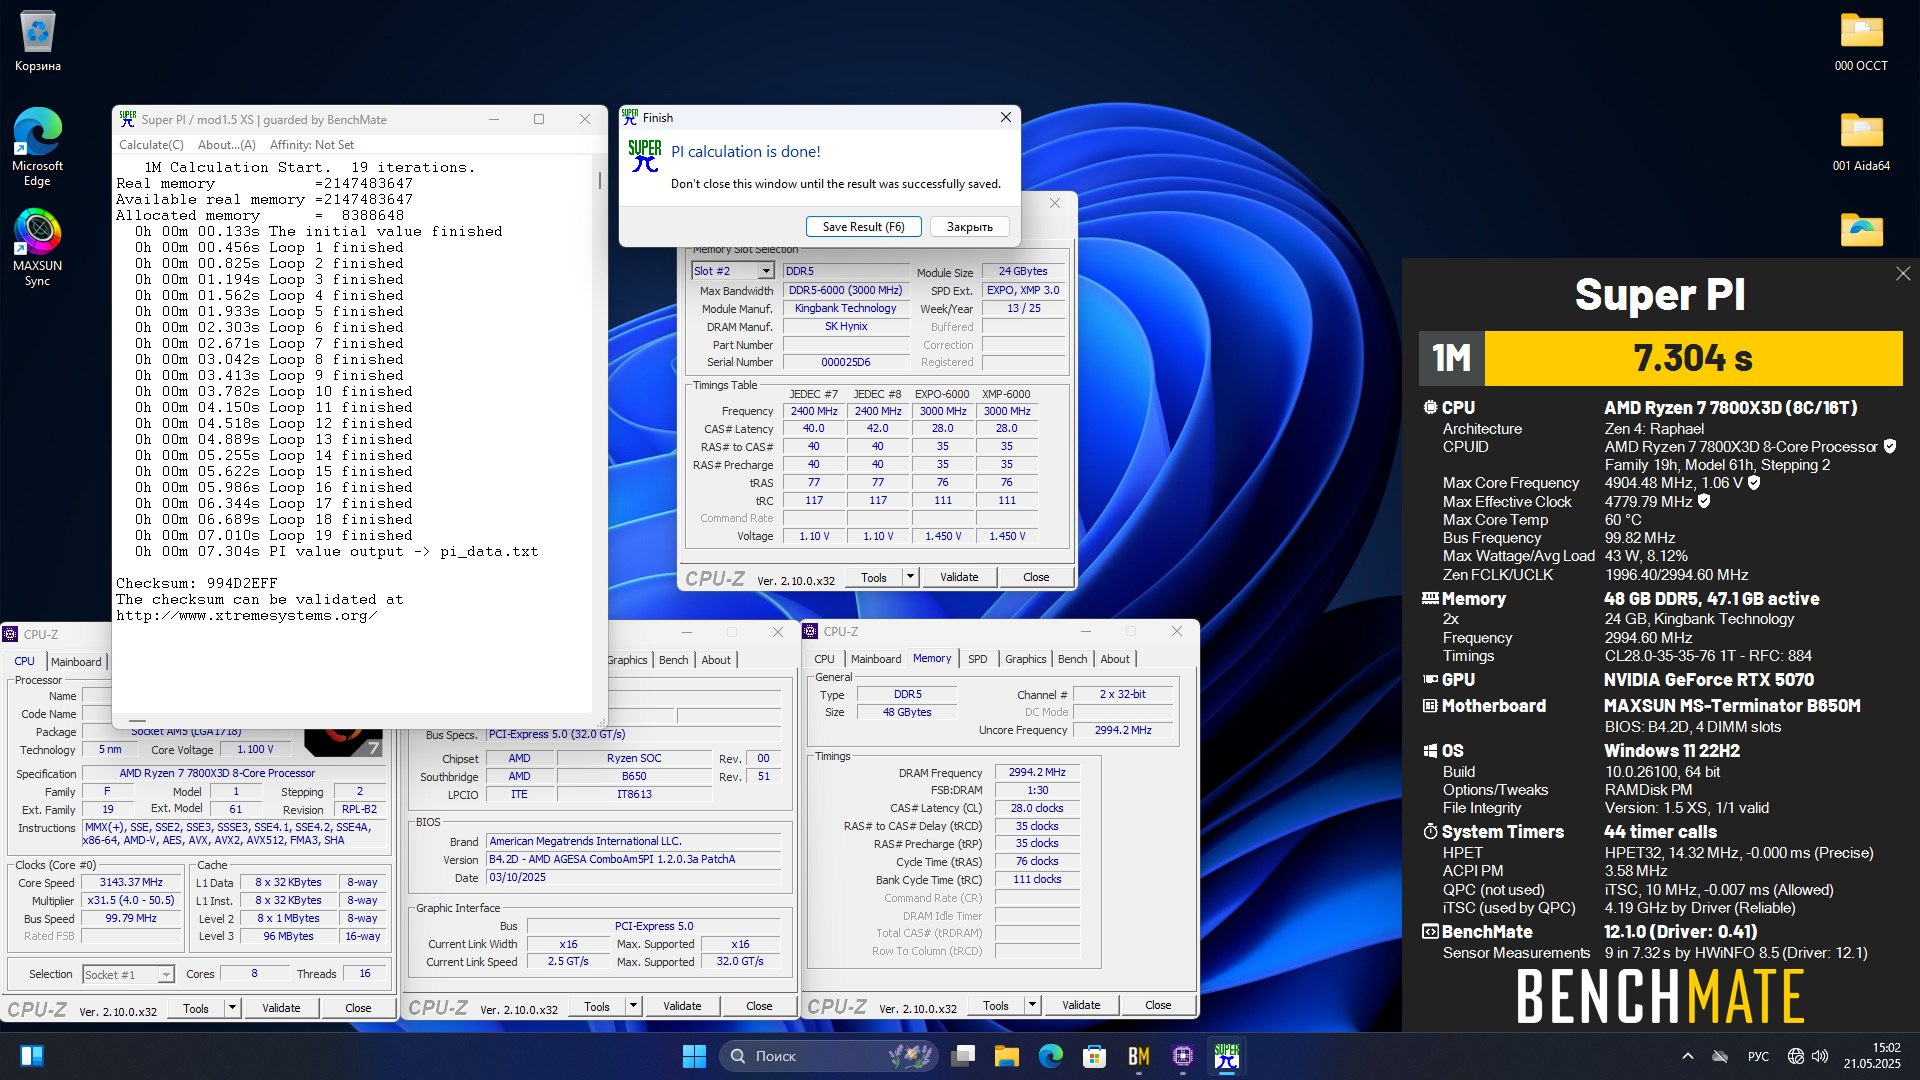The image size is (1920, 1080).
Task: Launch Microsoft Edge desktop shortcut
Action: [x=37, y=146]
